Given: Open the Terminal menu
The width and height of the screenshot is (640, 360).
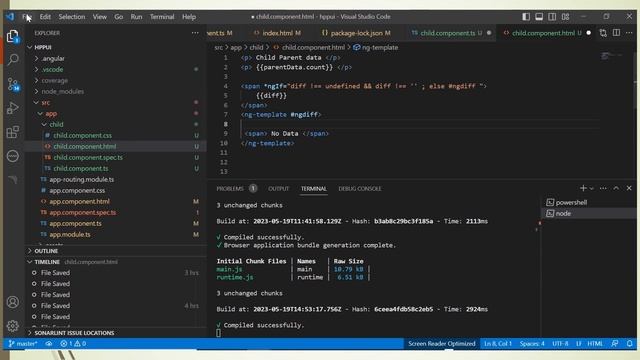Looking at the screenshot, I should (162, 17).
